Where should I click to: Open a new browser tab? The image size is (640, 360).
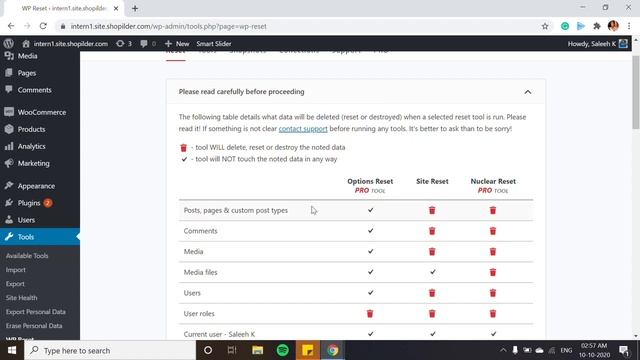click(x=135, y=8)
